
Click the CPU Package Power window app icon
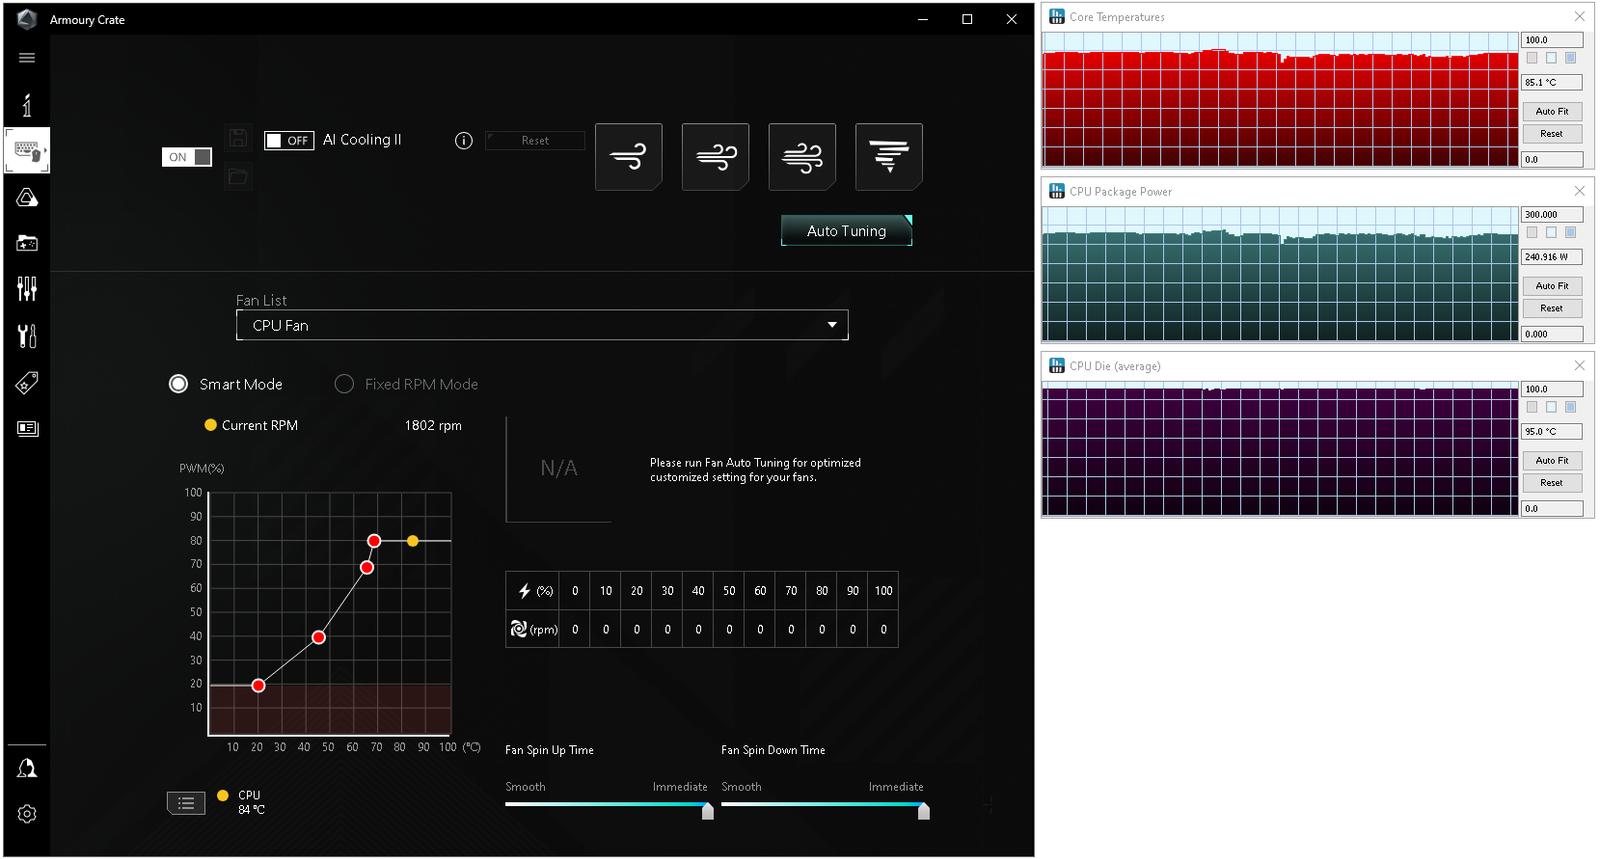(x=1056, y=191)
